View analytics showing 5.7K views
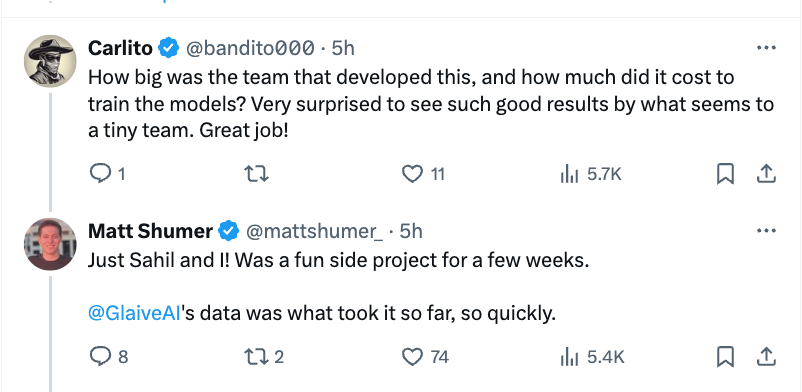 pyautogui.click(x=590, y=175)
